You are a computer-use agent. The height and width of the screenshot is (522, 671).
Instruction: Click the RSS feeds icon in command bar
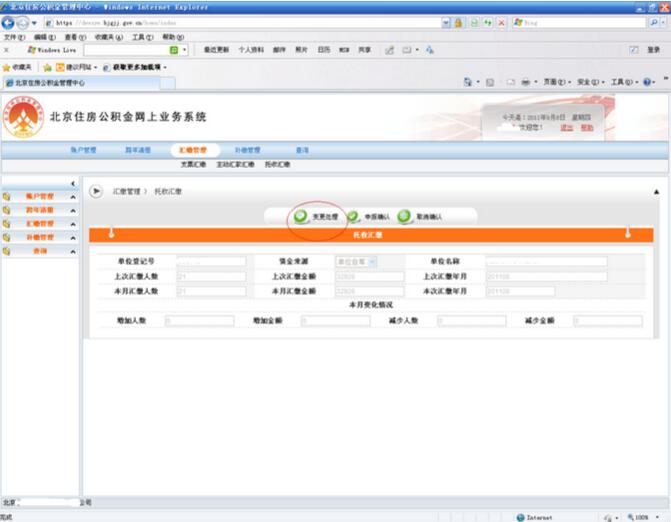click(490, 82)
